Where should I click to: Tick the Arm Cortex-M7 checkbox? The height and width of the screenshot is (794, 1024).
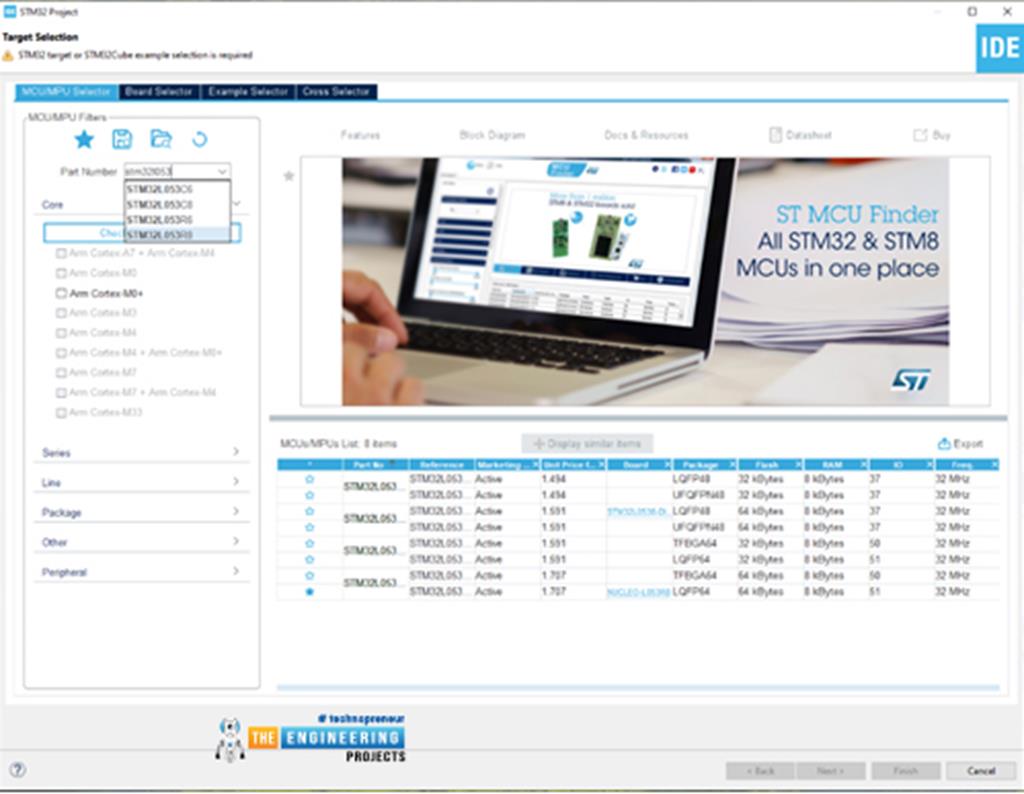tap(62, 372)
